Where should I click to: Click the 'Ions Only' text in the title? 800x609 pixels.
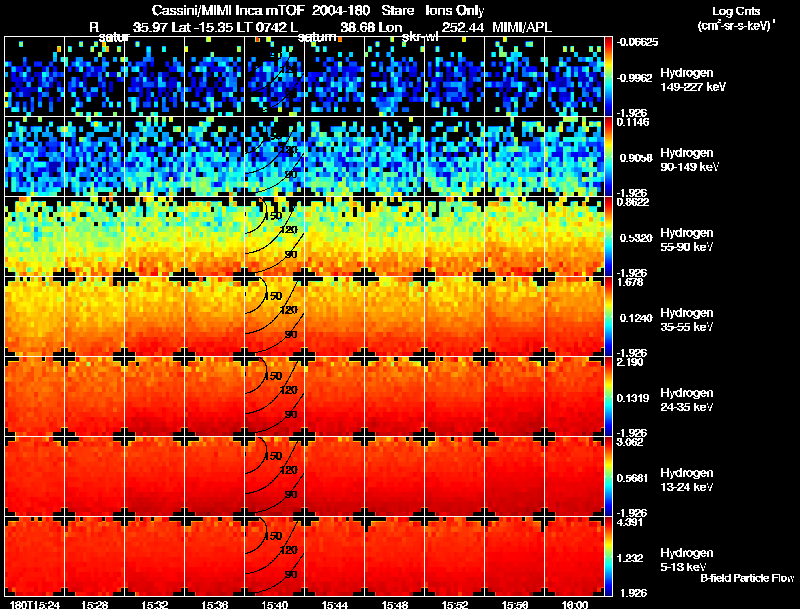[x=455, y=11]
